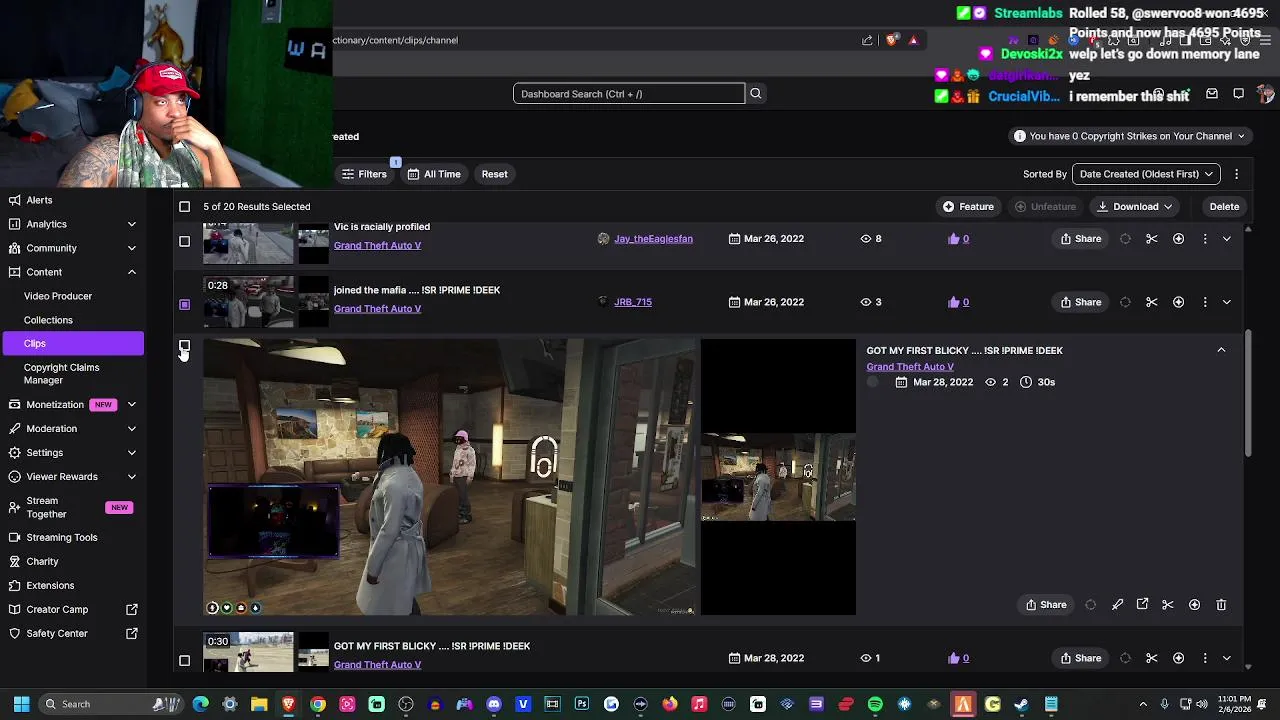Click the Windows Start button
The width and height of the screenshot is (1280, 720).
[x=21, y=704]
